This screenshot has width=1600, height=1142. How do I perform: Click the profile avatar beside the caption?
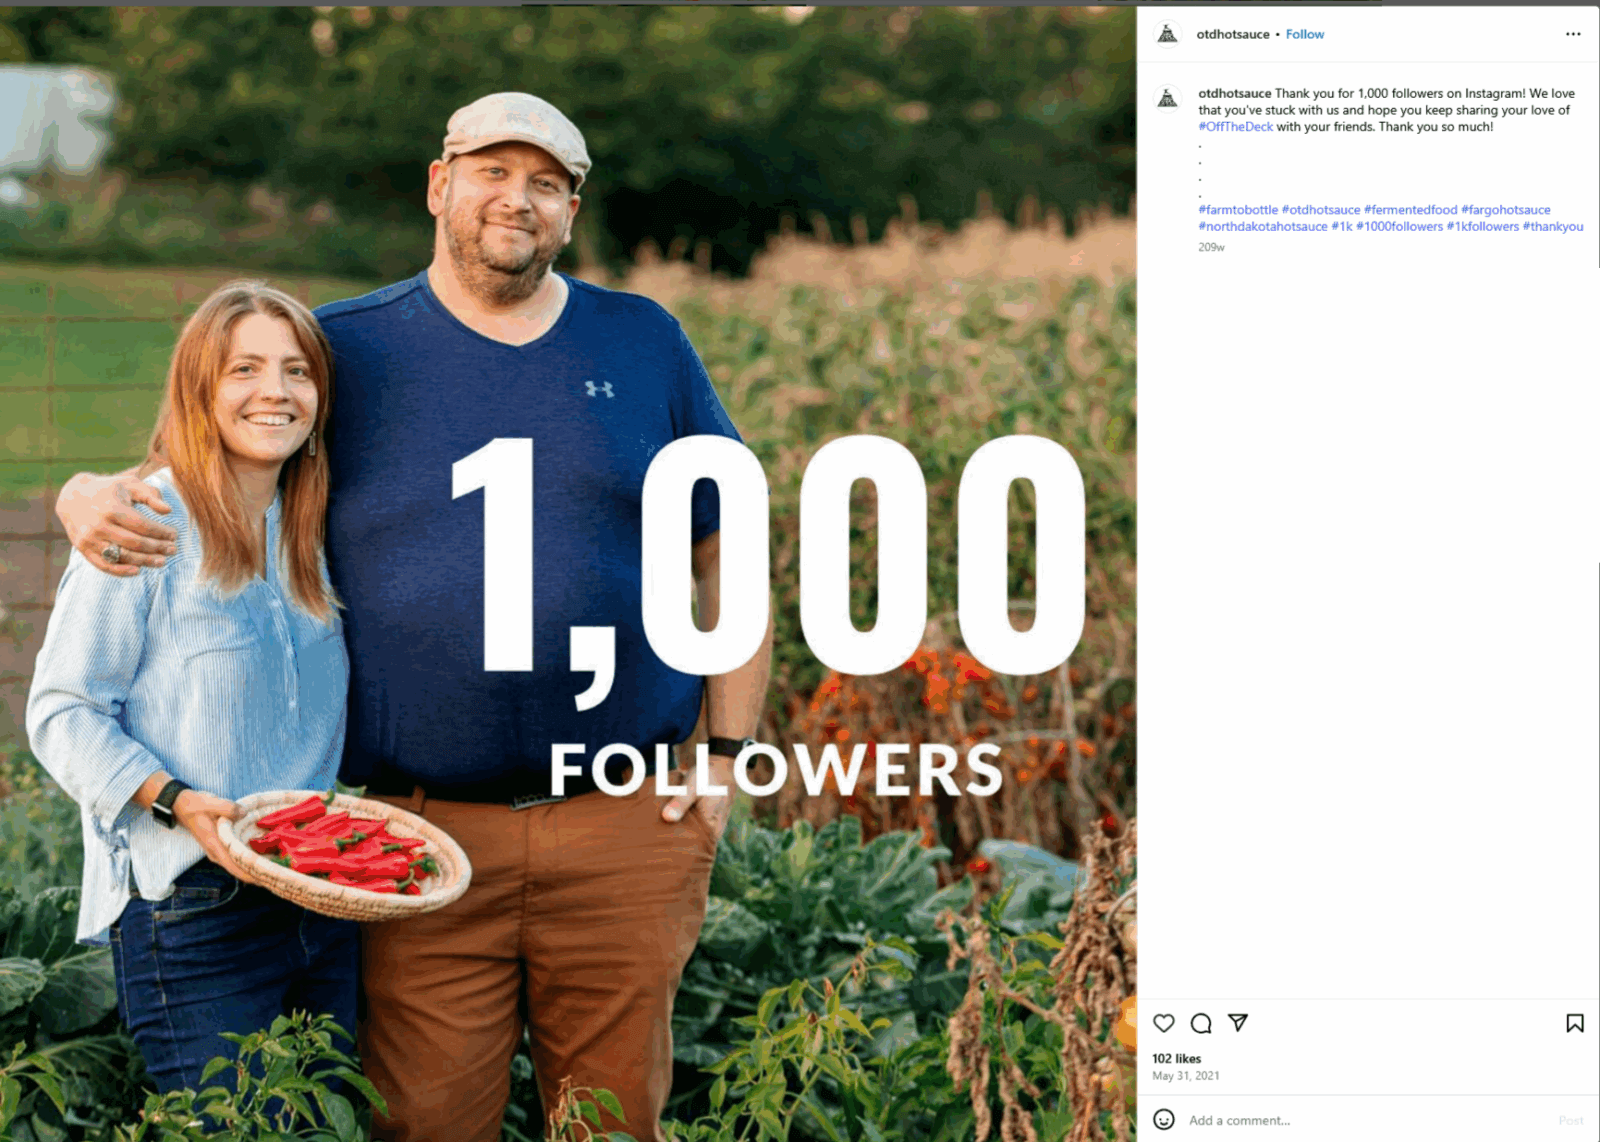(x=1167, y=98)
